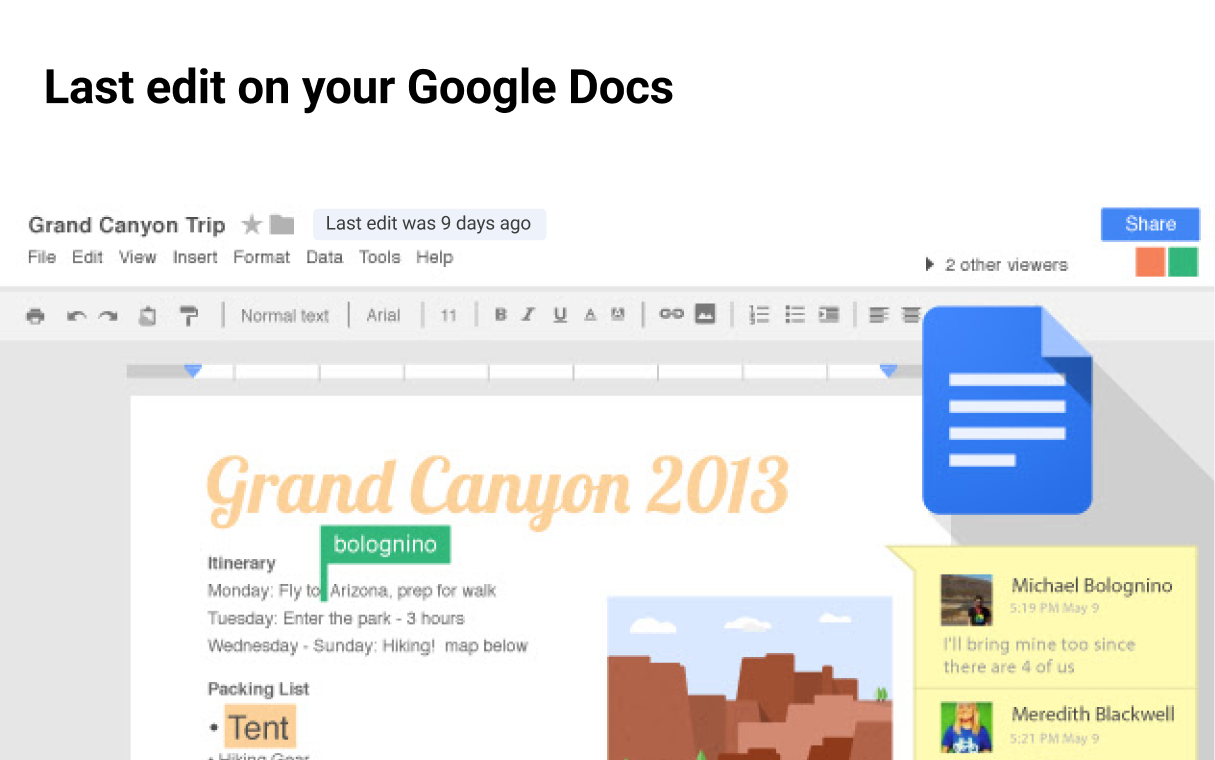The width and height of the screenshot is (1215, 760).
Task: Click the Print icon in toolbar
Action: 36,316
